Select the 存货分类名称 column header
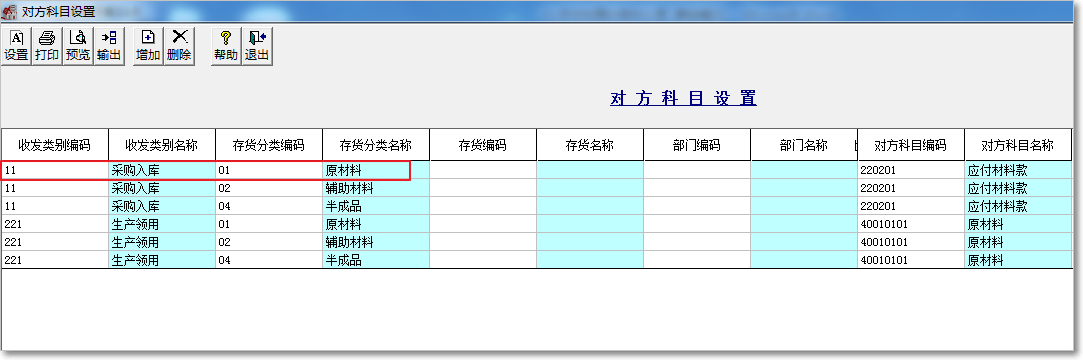The width and height of the screenshot is (1083, 360). [376, 145]
